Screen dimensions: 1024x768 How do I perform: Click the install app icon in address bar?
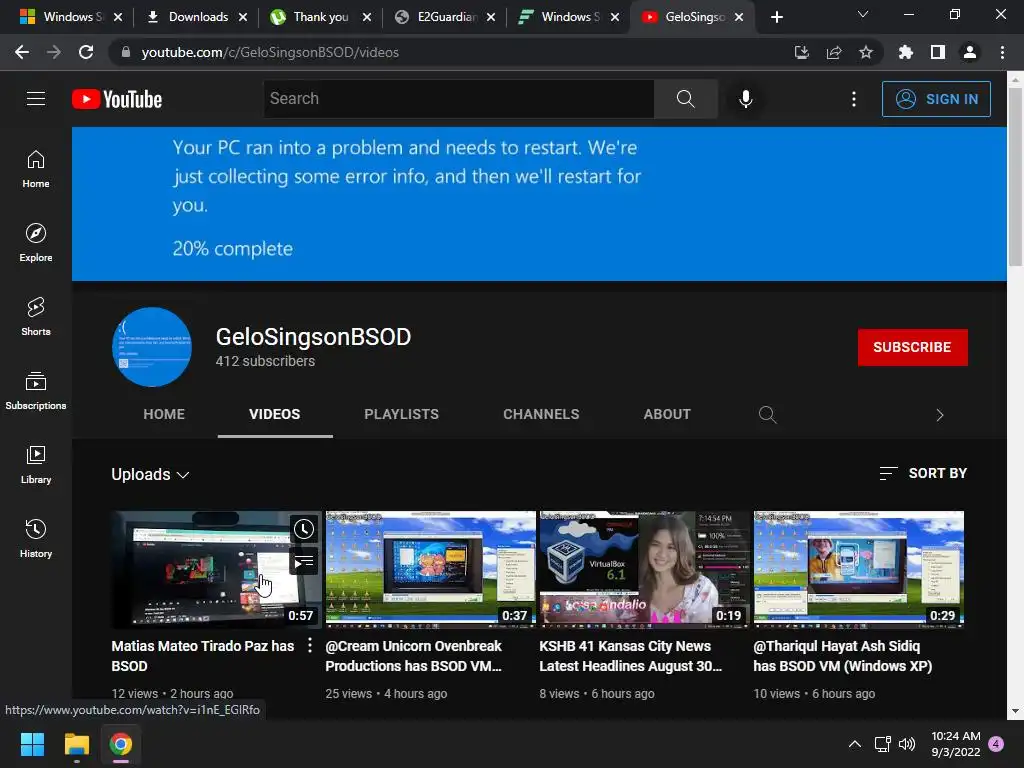point(801,52)
